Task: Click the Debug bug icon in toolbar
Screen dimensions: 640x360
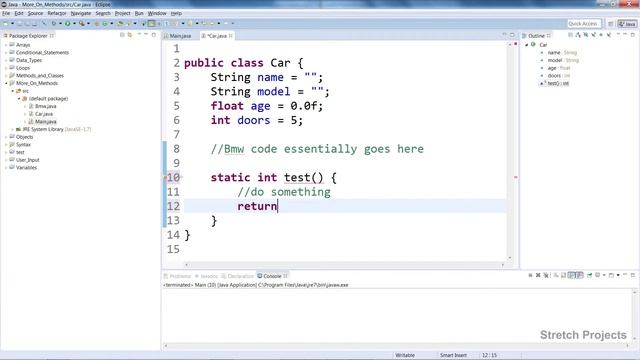Action: pos(54,24)
